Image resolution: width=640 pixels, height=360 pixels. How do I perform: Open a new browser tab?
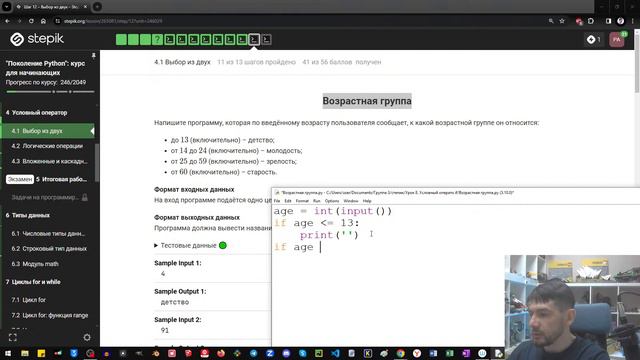point(97,7)
